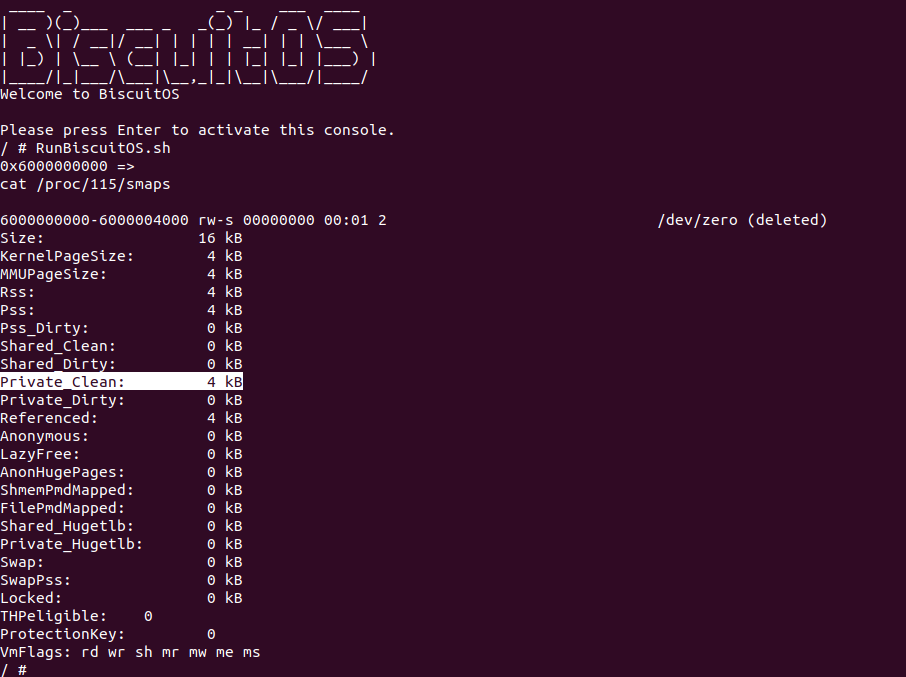Click the KernelPageSize line
906x677 pixels.
[x=121, y=256]
